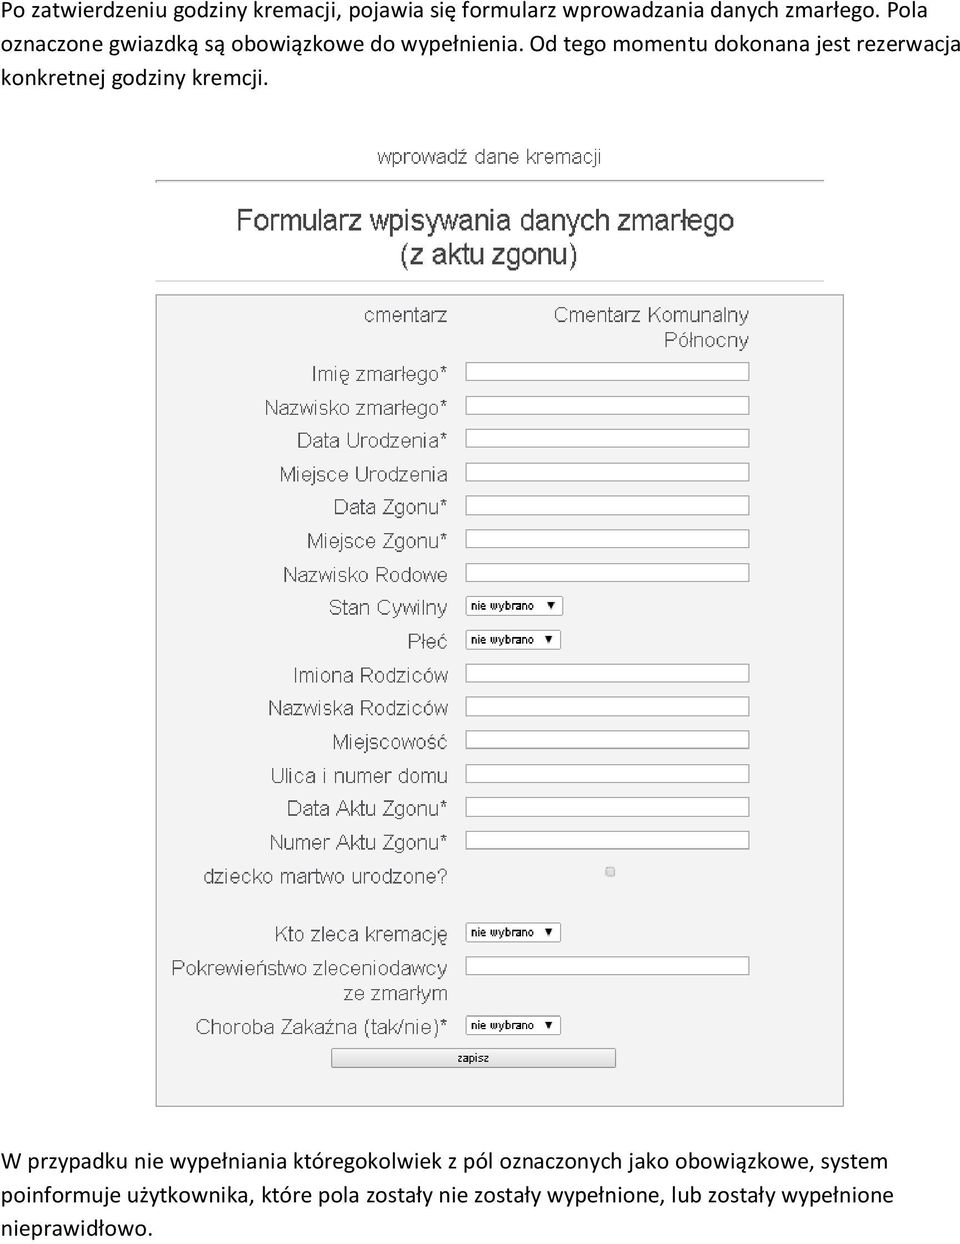Select the Ulica i numer domu field
Image resolution: width=960 pixels, height=1244 pixels.
(607, 773)
